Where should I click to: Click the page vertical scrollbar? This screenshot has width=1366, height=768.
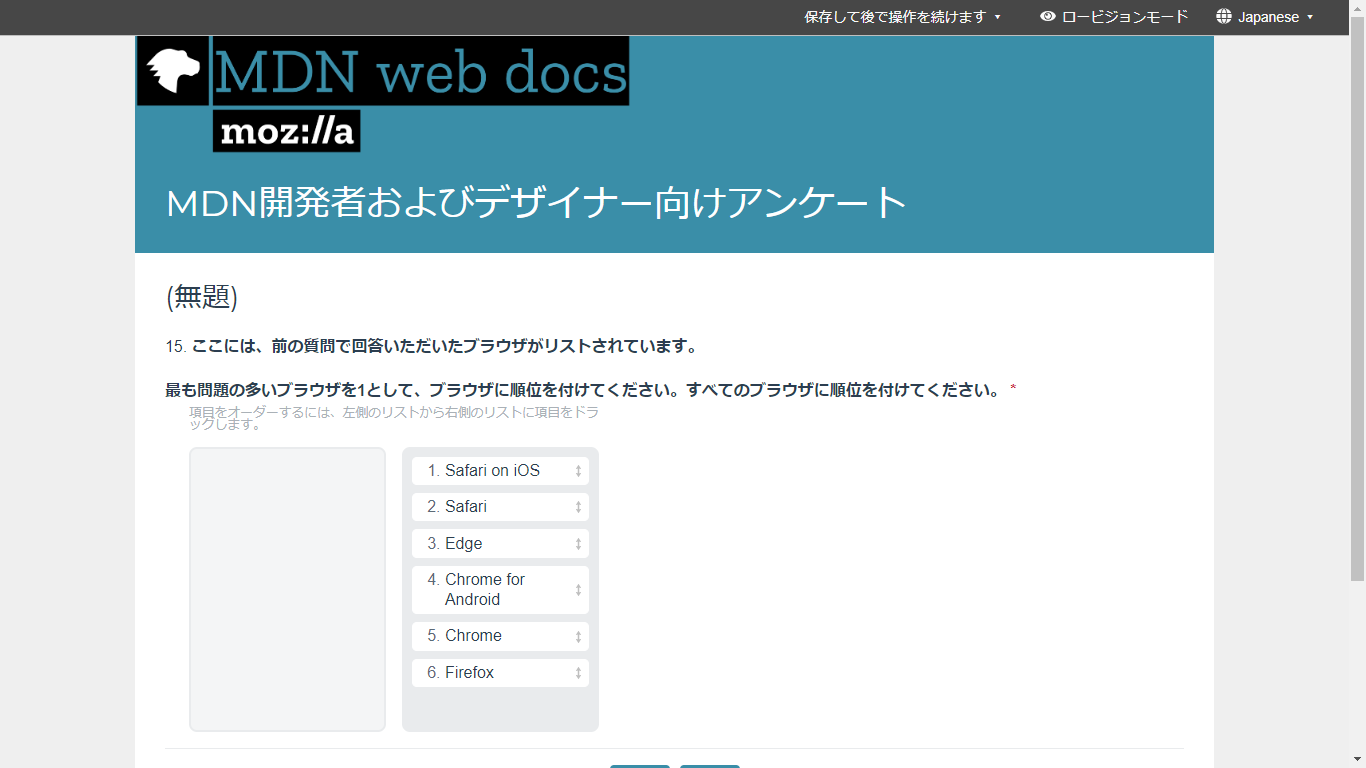[x=1357, y=300]
